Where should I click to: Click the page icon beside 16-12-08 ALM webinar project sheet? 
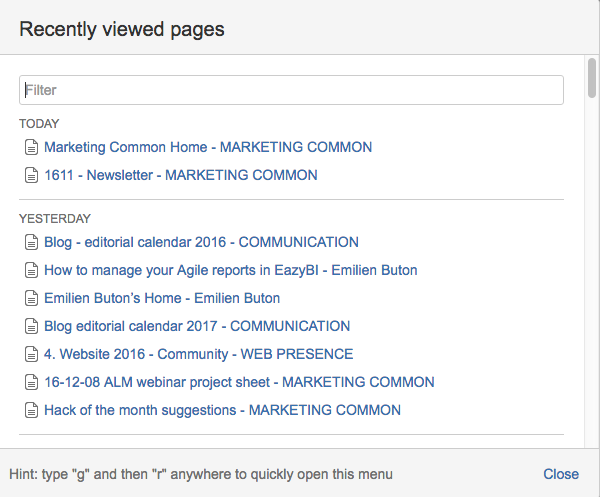click(x=31, y=382)
